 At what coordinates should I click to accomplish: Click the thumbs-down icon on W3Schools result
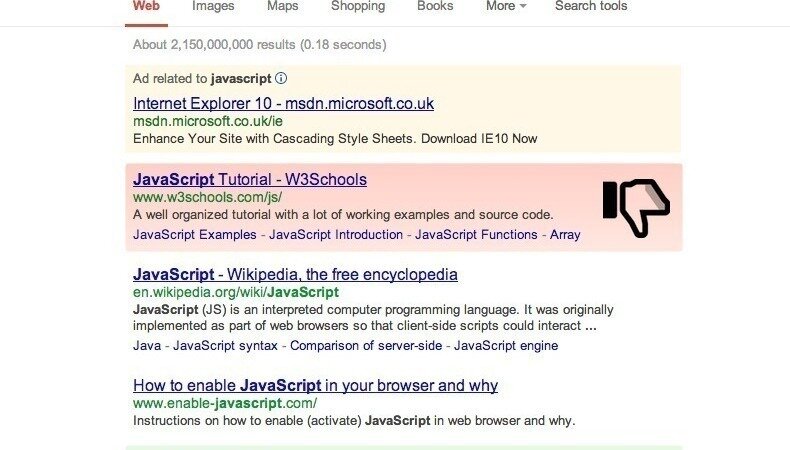pos(636,208)
